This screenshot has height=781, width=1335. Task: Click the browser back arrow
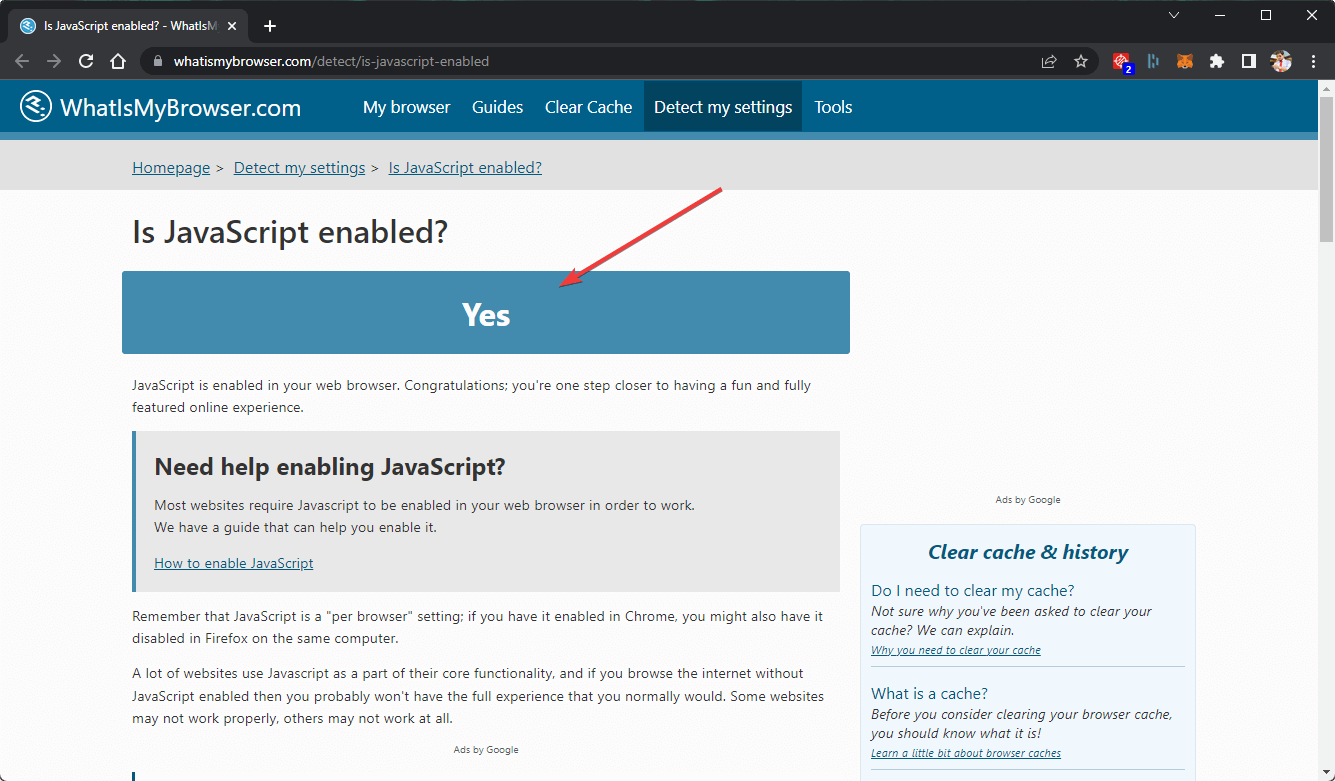tap(22, 61)
